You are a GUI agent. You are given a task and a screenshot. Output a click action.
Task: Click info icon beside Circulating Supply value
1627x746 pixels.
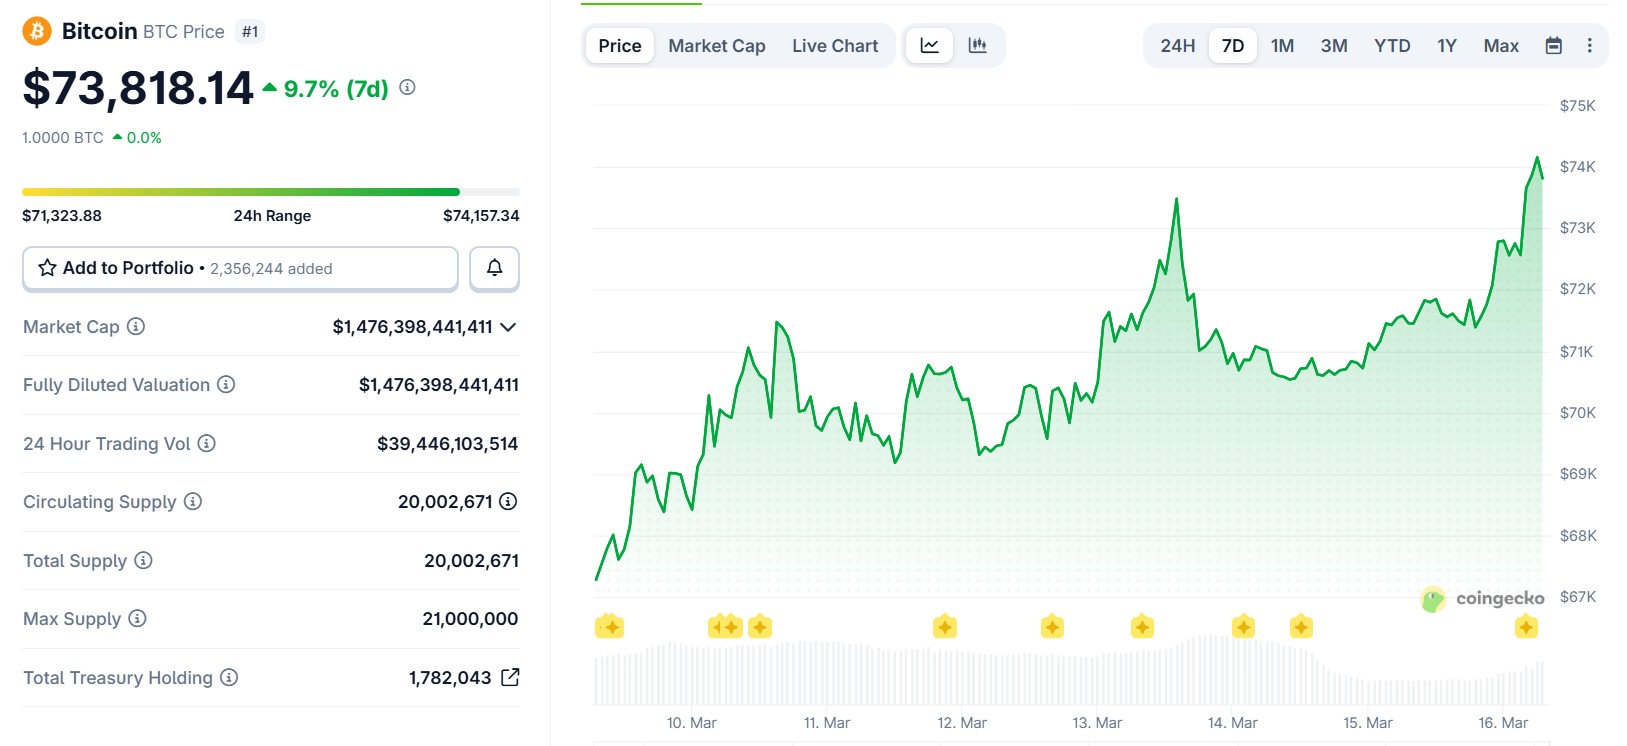tap(508, 502)
